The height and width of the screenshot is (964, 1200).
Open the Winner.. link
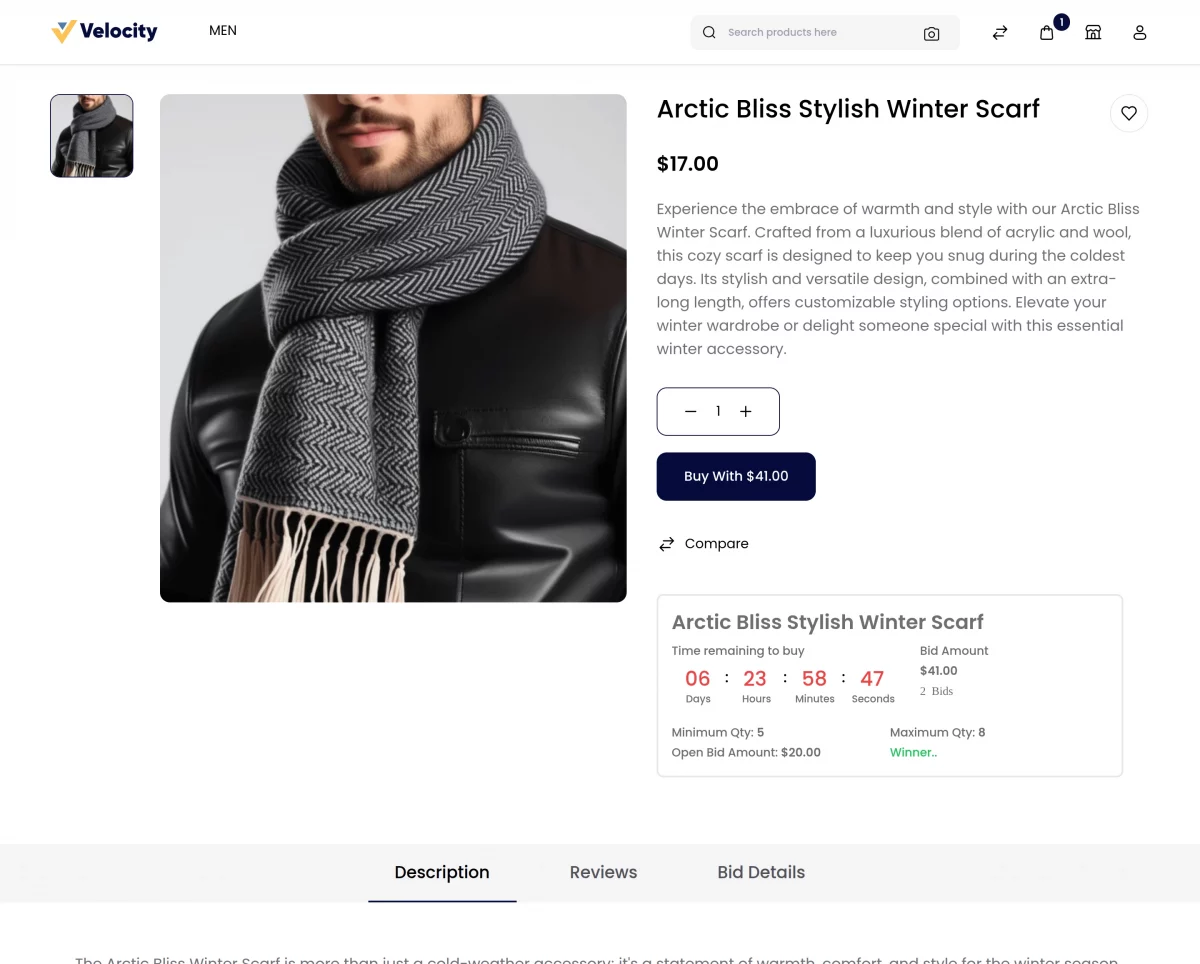(x=912, y=752)
